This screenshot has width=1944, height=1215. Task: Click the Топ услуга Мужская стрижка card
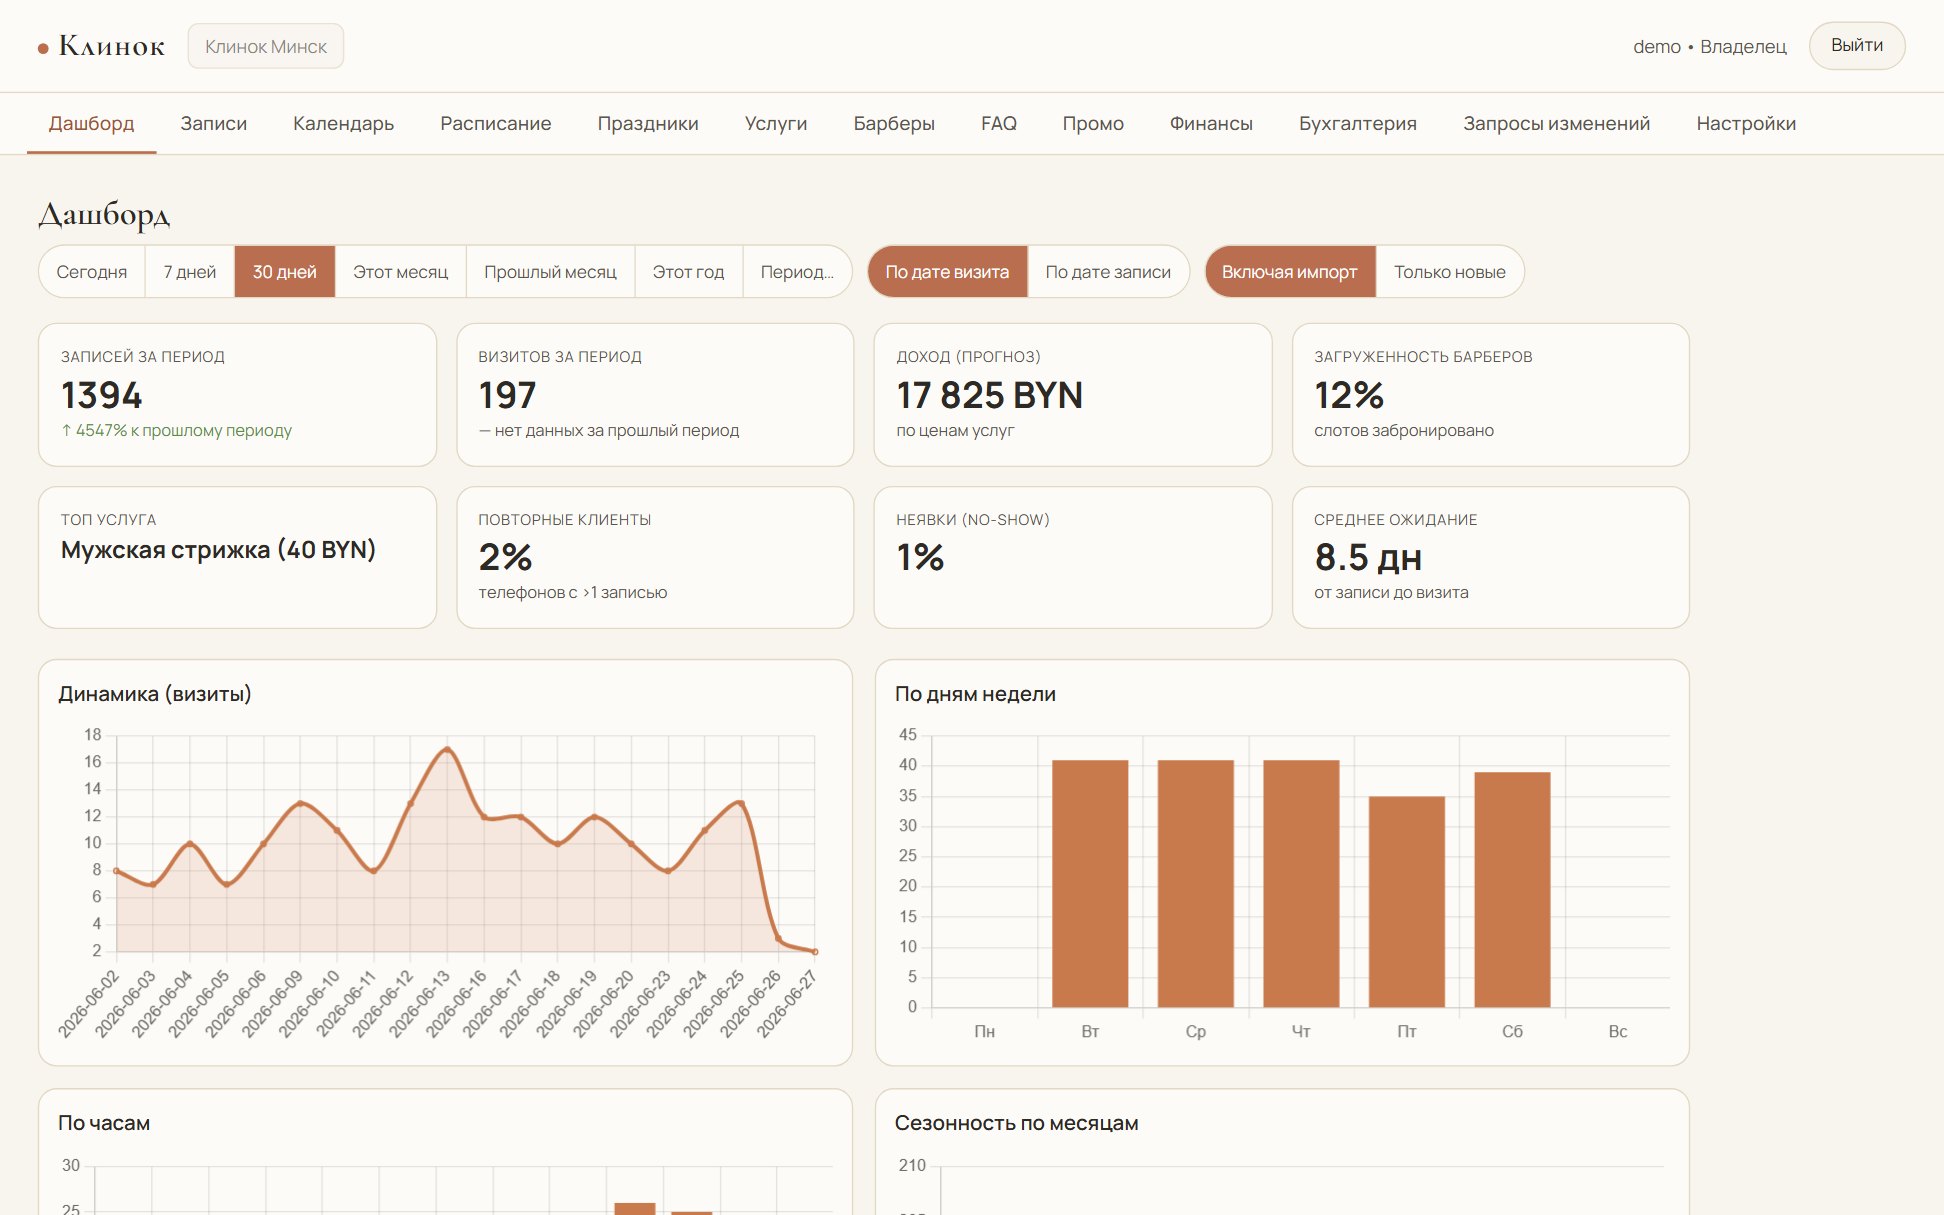(x=238, y=557)
